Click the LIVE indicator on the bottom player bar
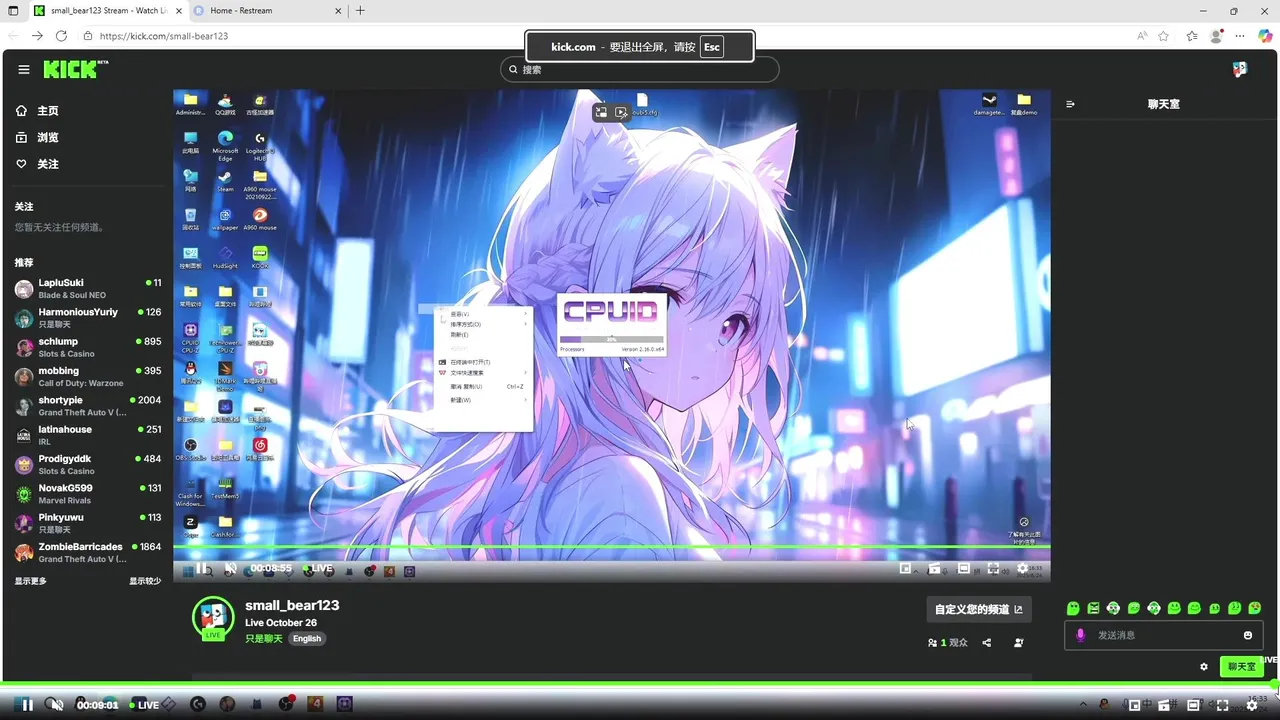 (x=144, y=705)
